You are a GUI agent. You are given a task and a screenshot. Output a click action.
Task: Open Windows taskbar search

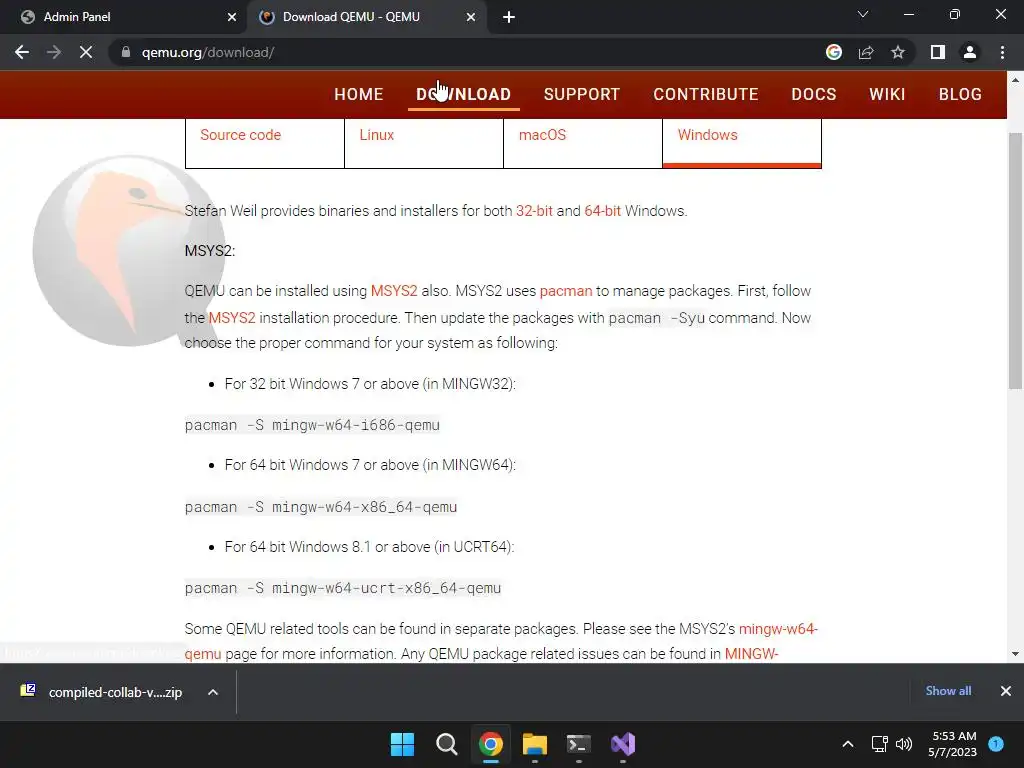pyautogui.click(x=447, y=744)
